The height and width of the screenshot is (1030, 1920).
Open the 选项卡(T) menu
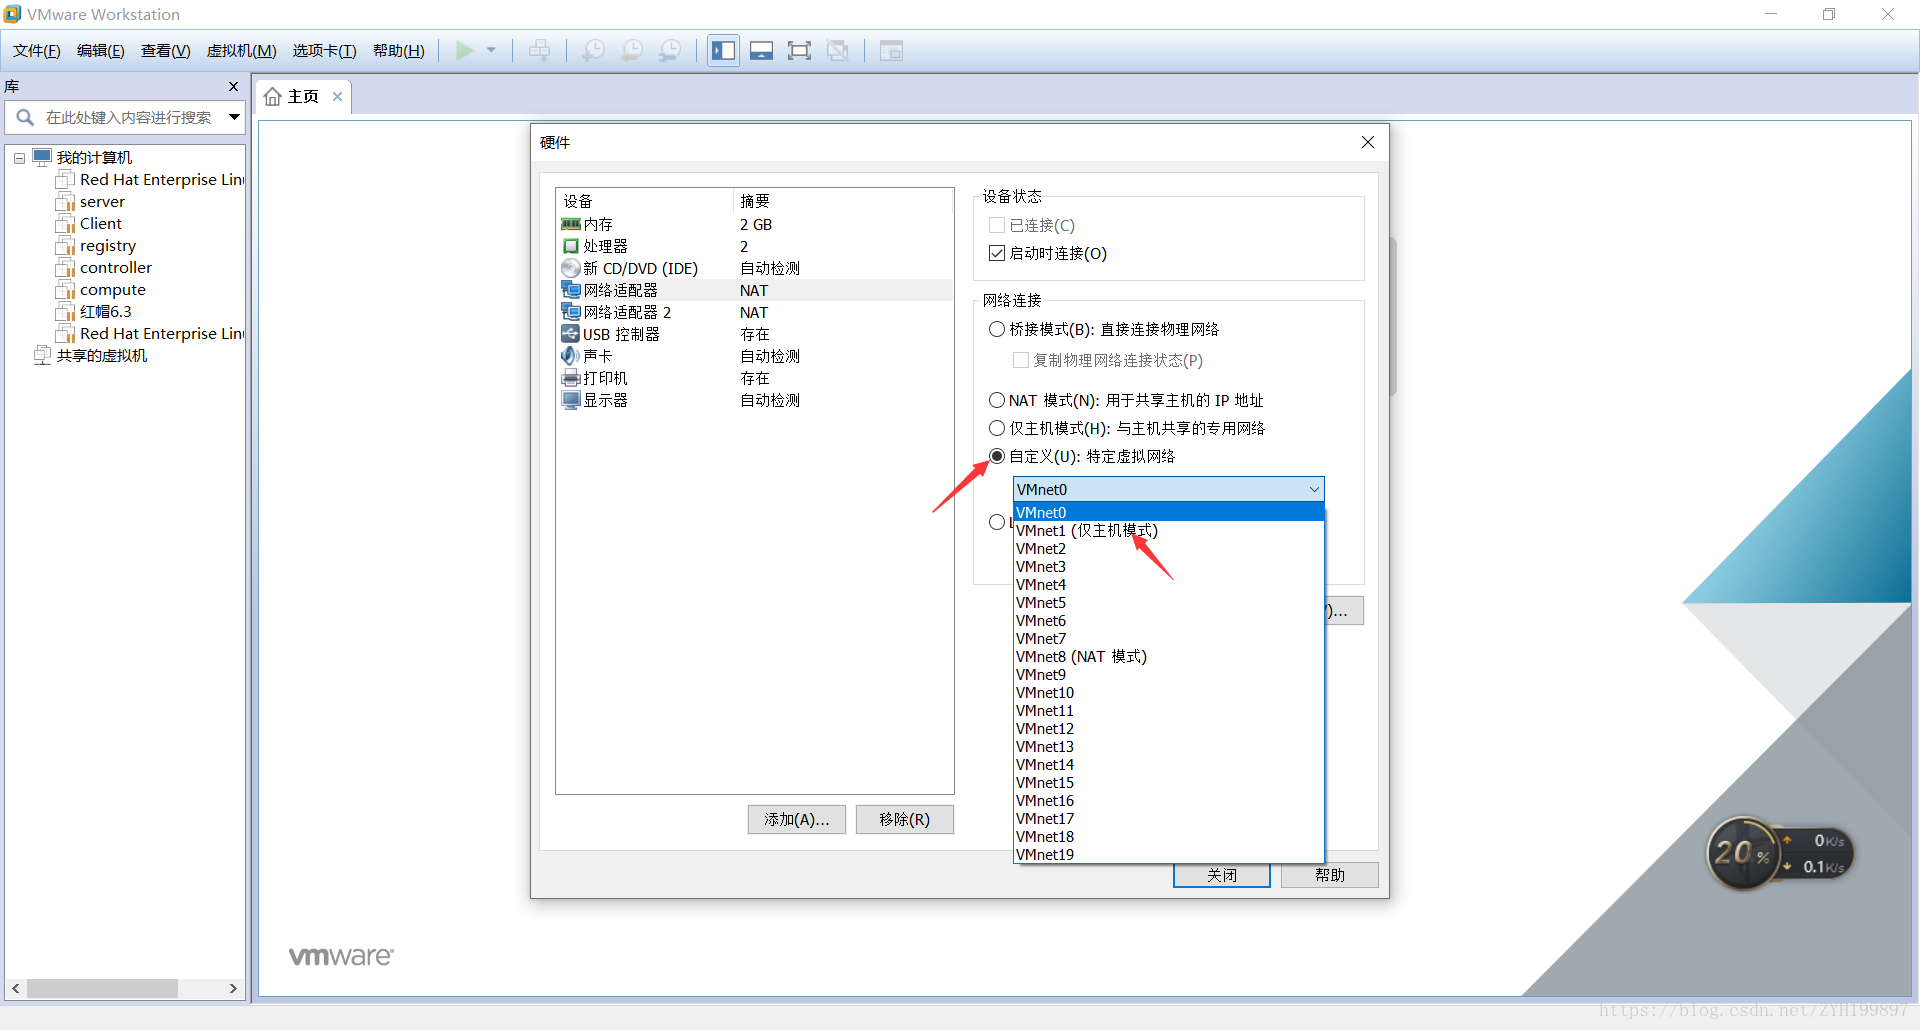[x=324, y=51]
